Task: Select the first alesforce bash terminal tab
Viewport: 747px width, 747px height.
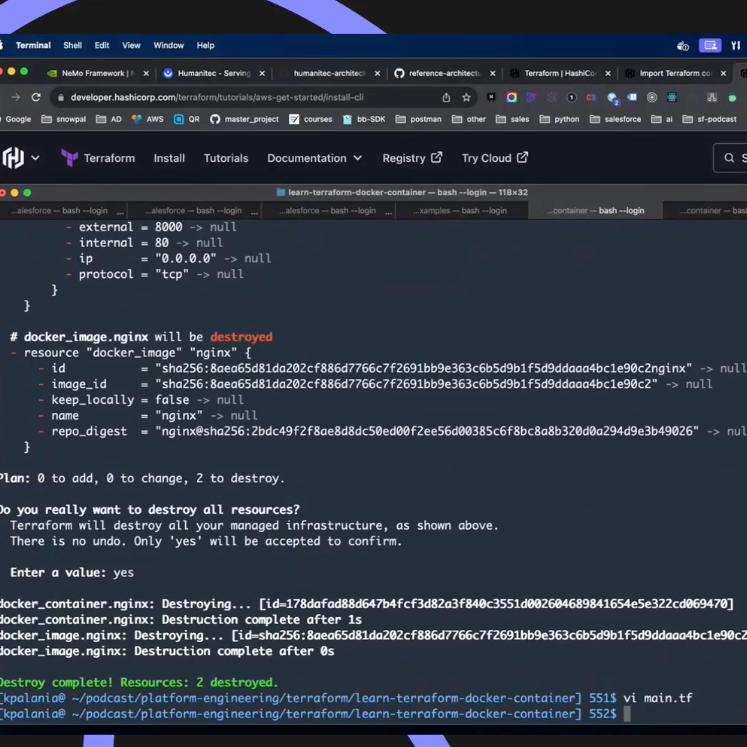Action: (61, 211)
